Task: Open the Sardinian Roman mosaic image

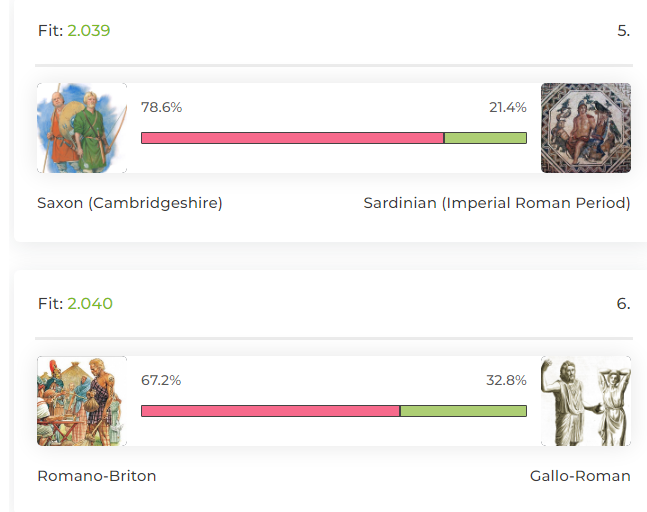Action: (586, 128)
